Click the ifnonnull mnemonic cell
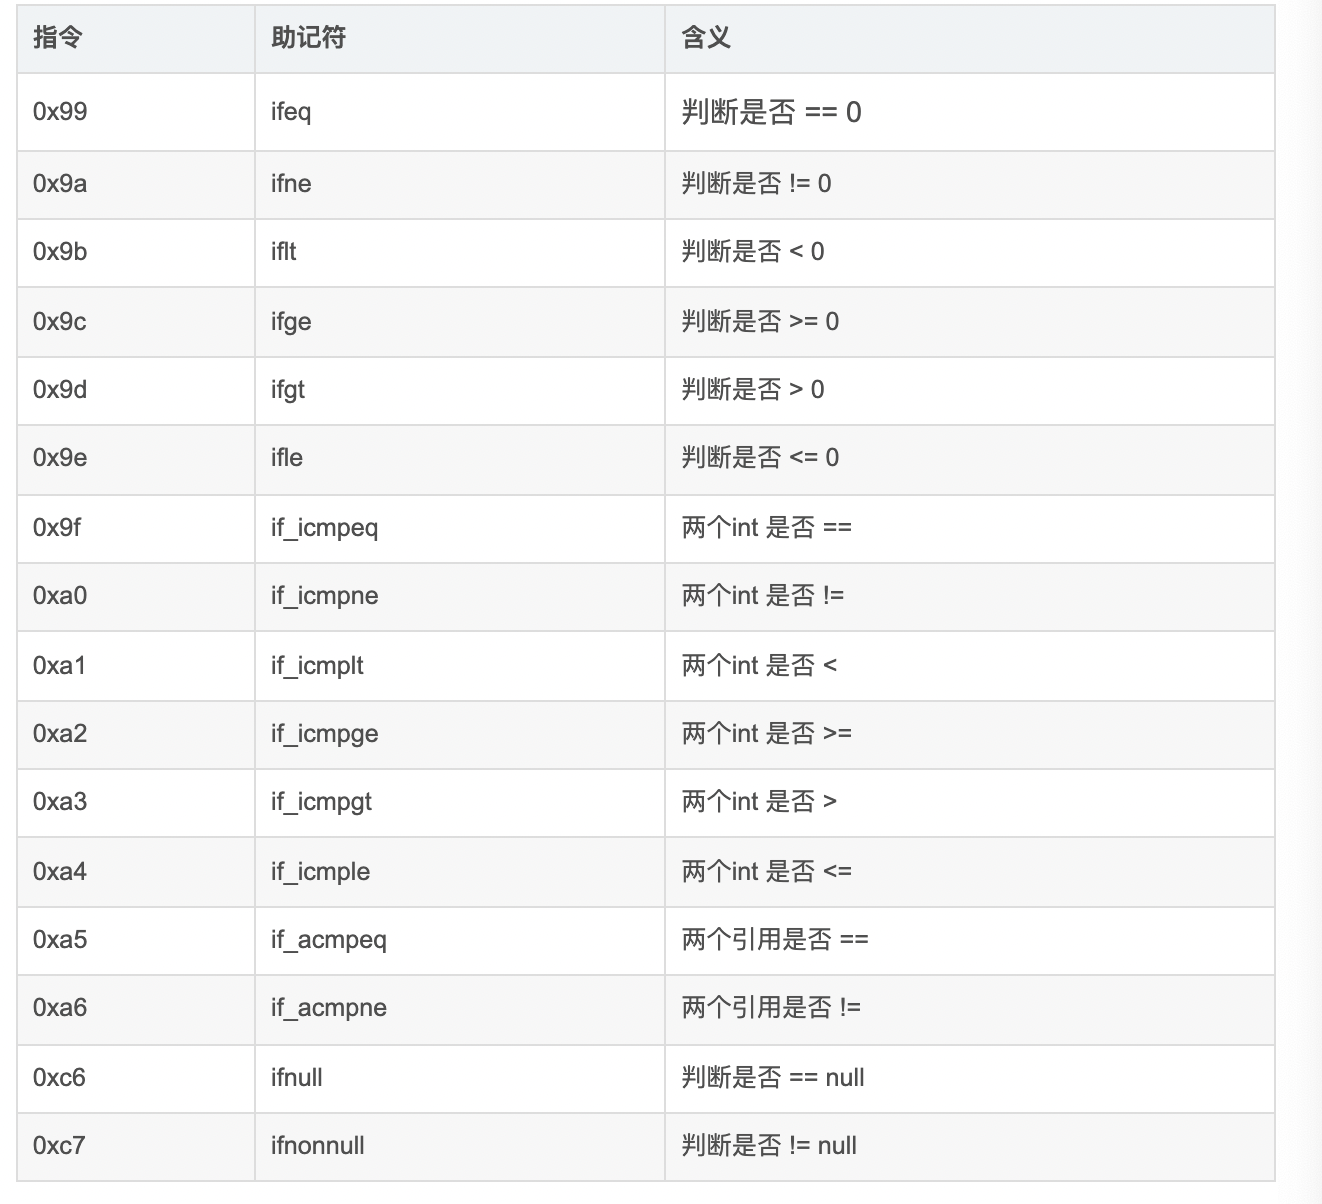1322x1204 pixels. click(x=460, y=1147)
